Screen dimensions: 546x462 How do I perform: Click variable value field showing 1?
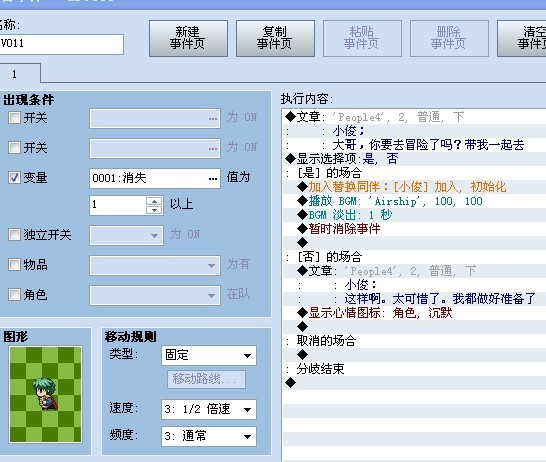tap(118, 205)
